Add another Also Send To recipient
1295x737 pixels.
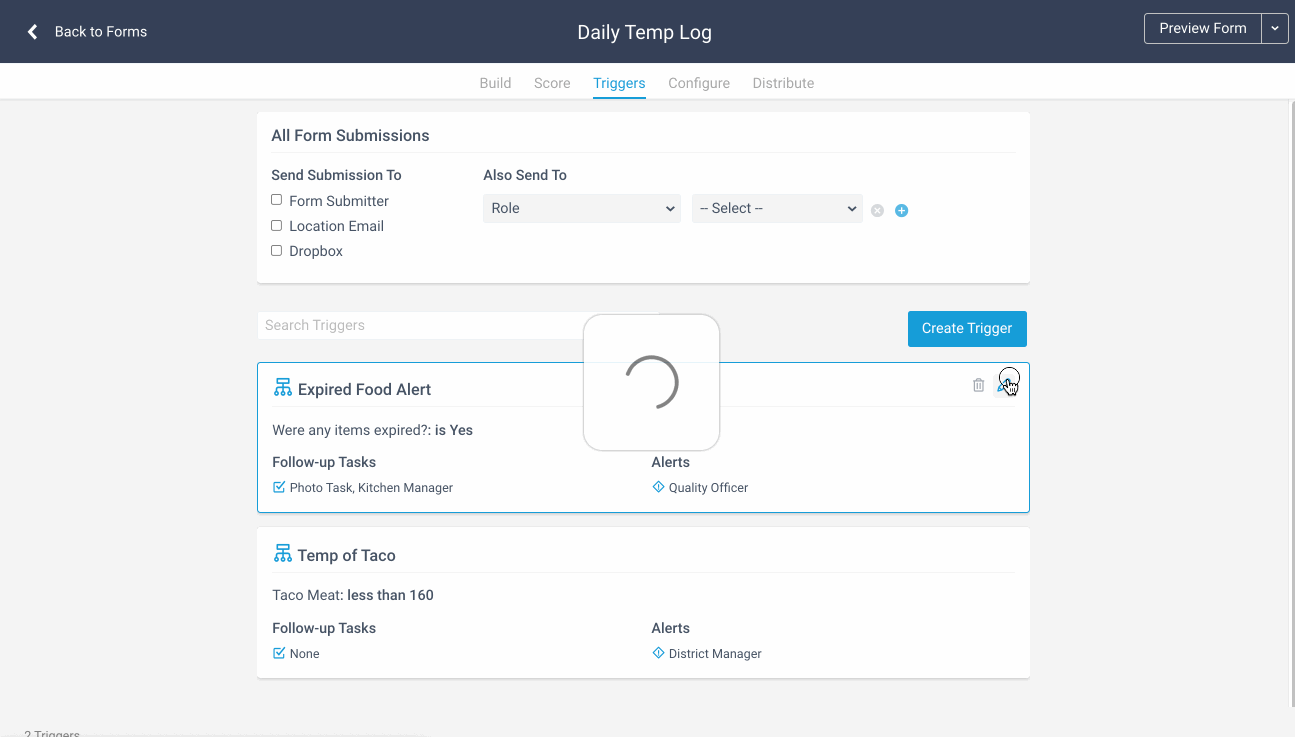[x=901, y=210]
